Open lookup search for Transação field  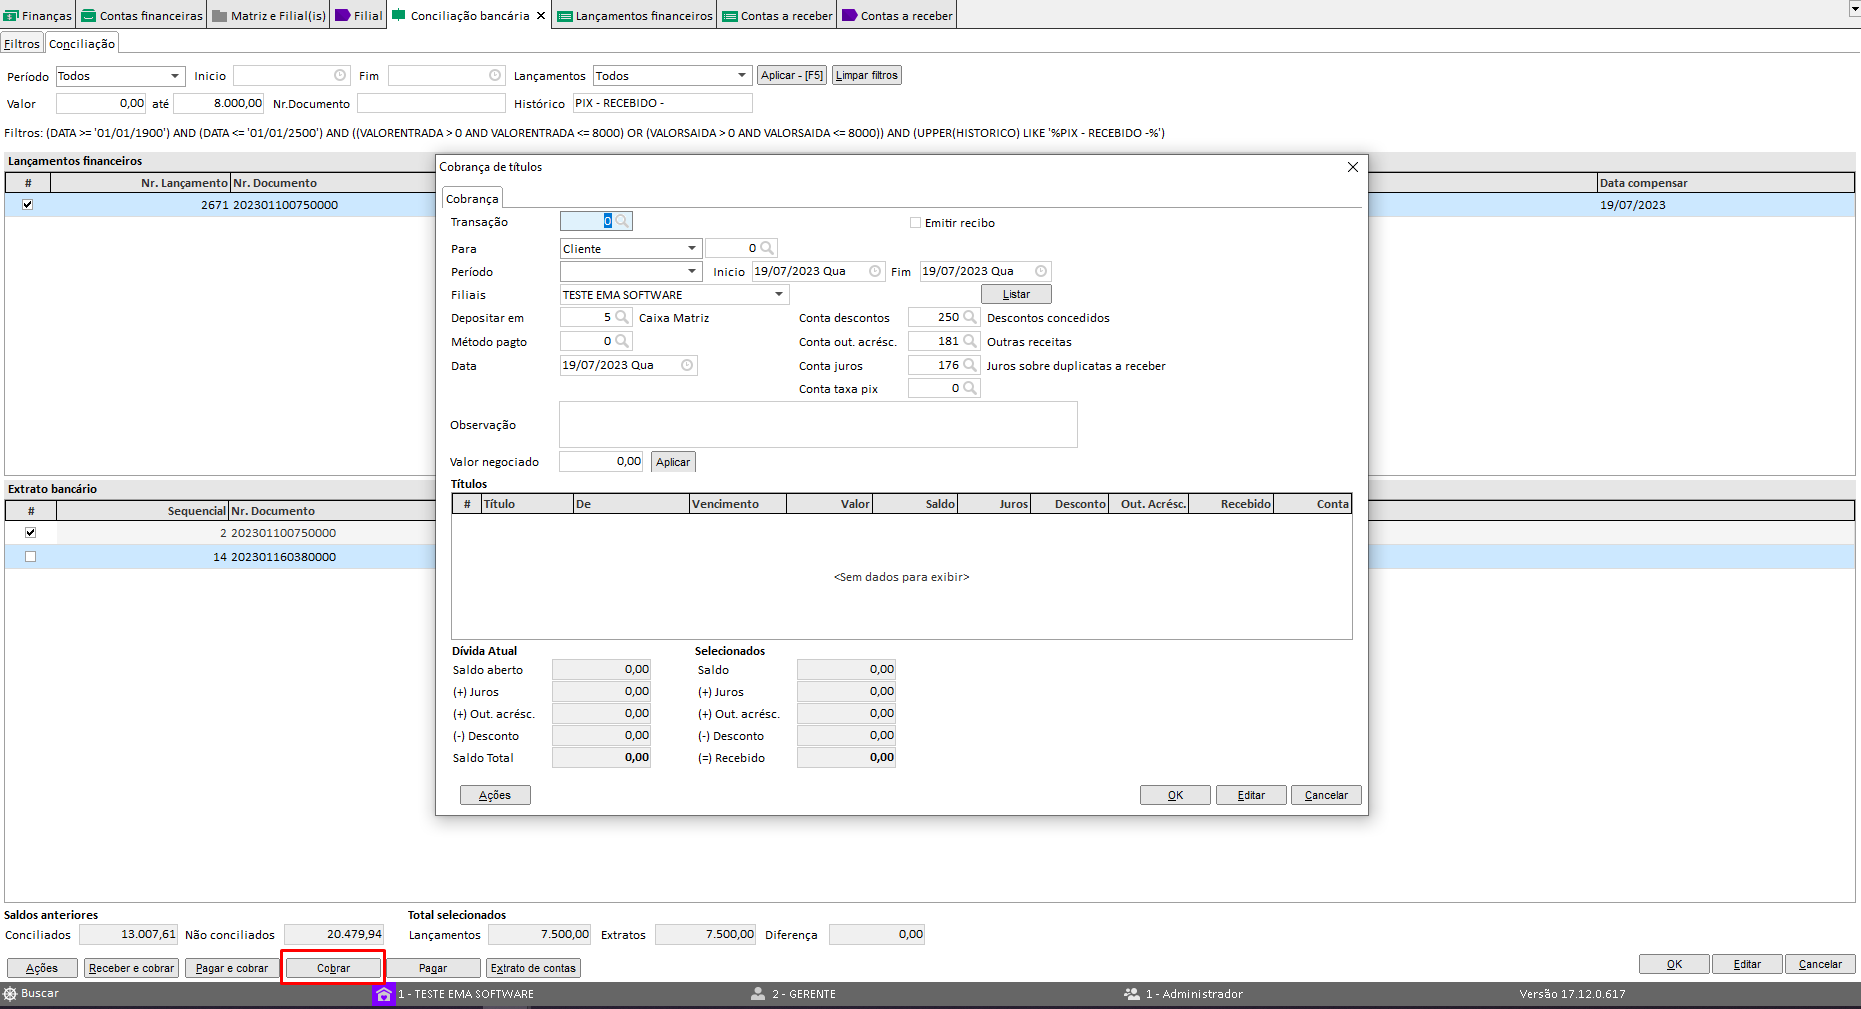click(x=622, y=221)
